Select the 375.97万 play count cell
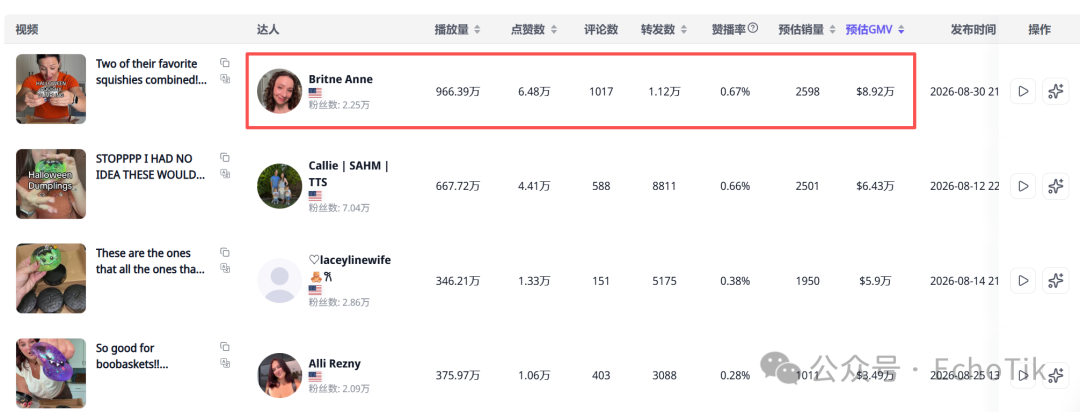1080x412 pixels. point(457,375)
